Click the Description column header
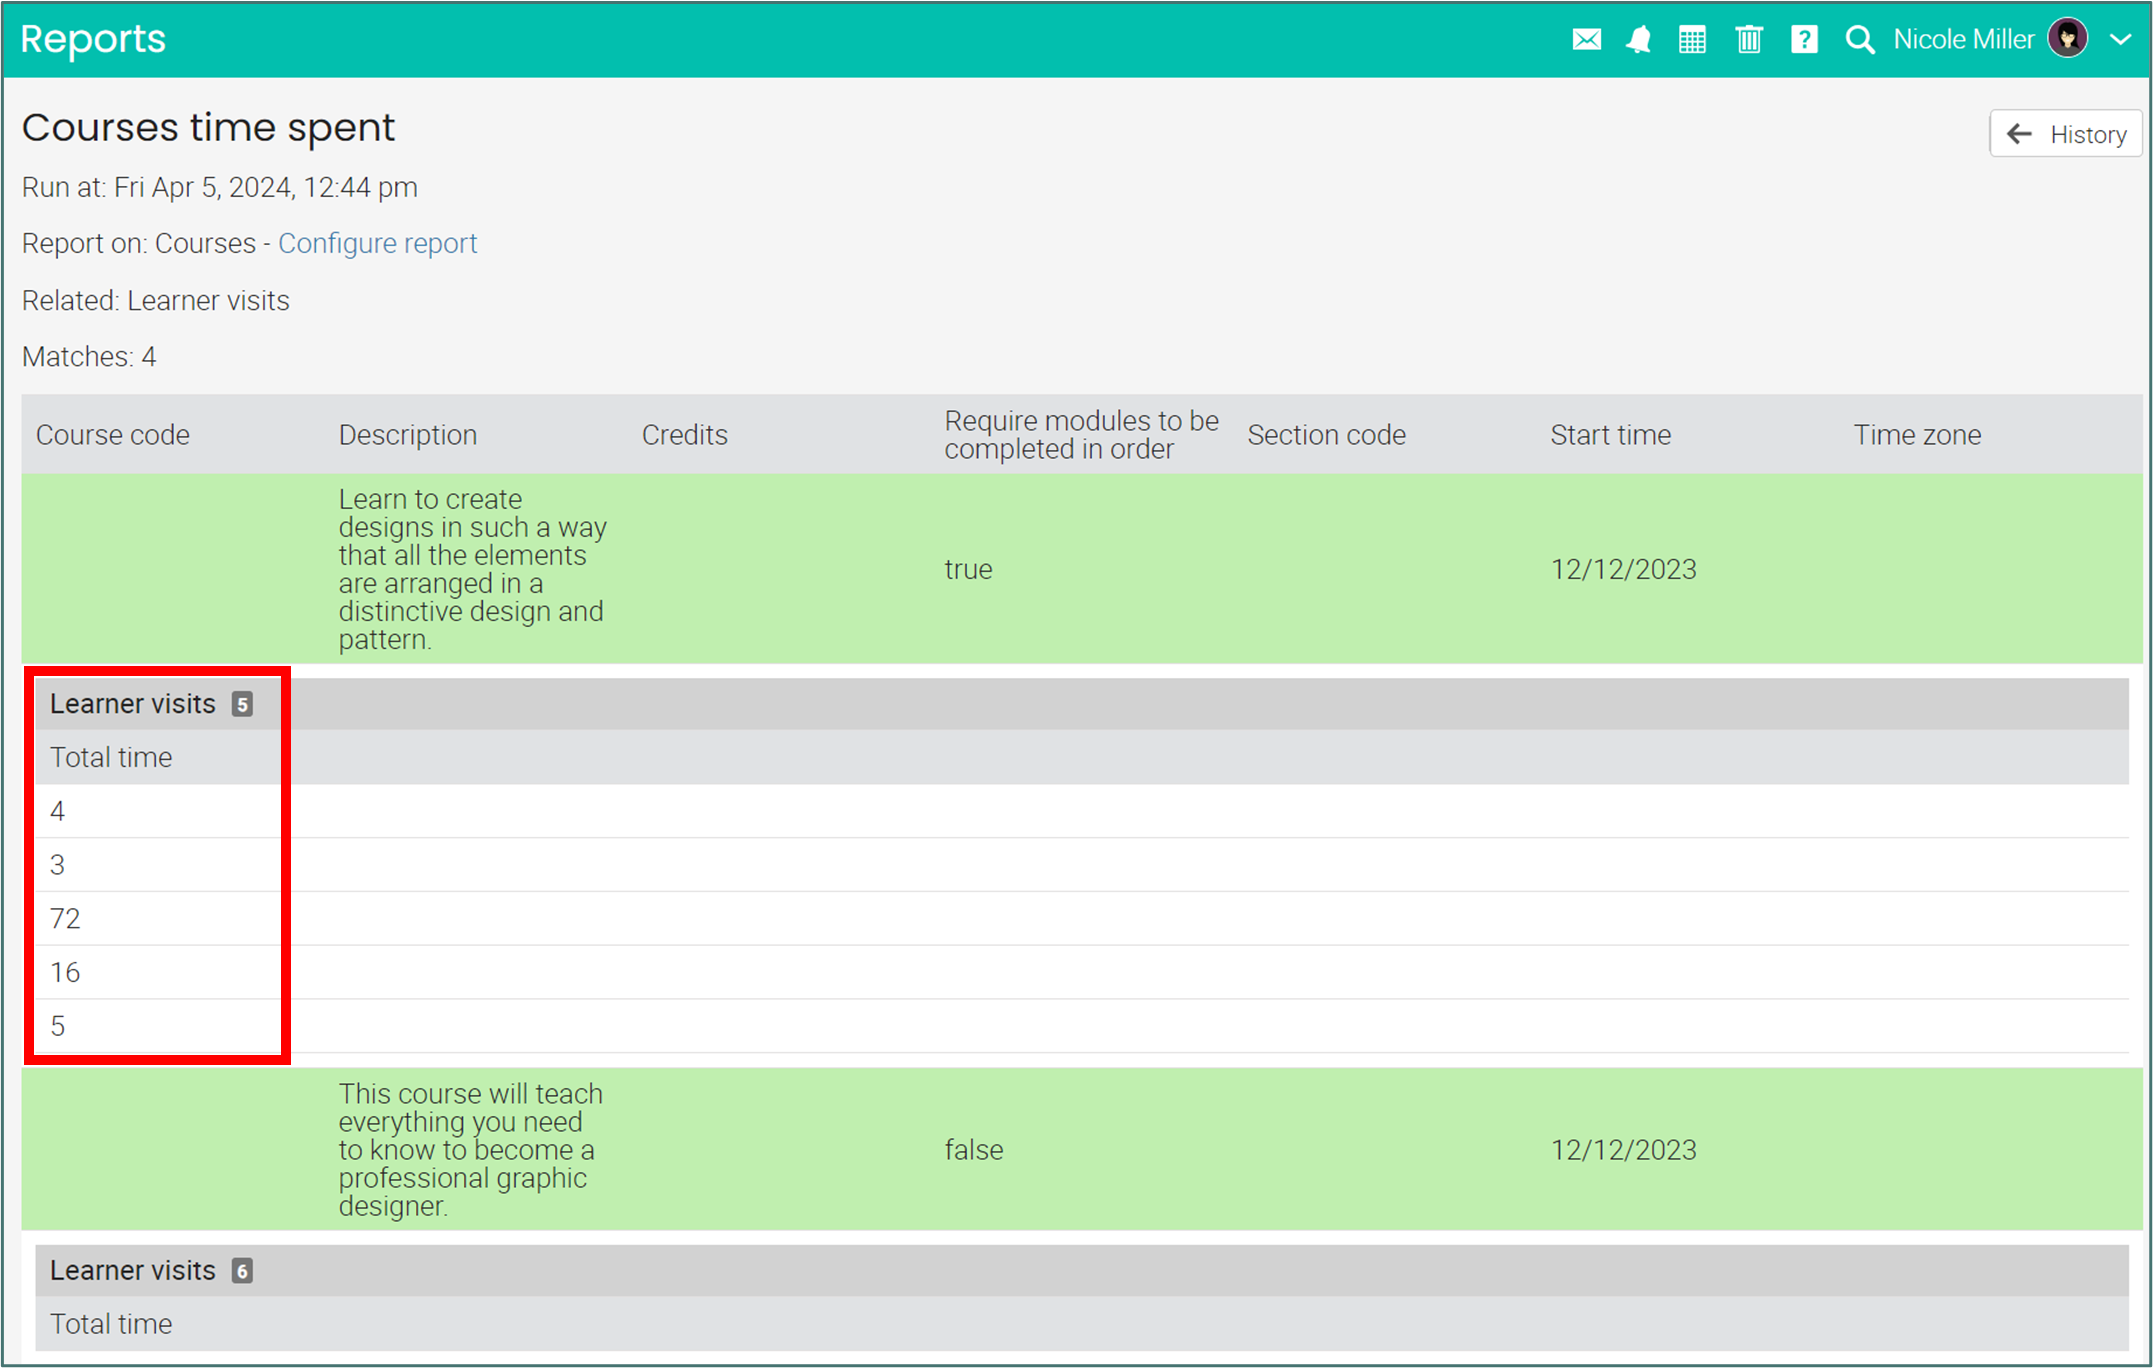Viewport: 2153px width, 1368px height. click(407, 435)
